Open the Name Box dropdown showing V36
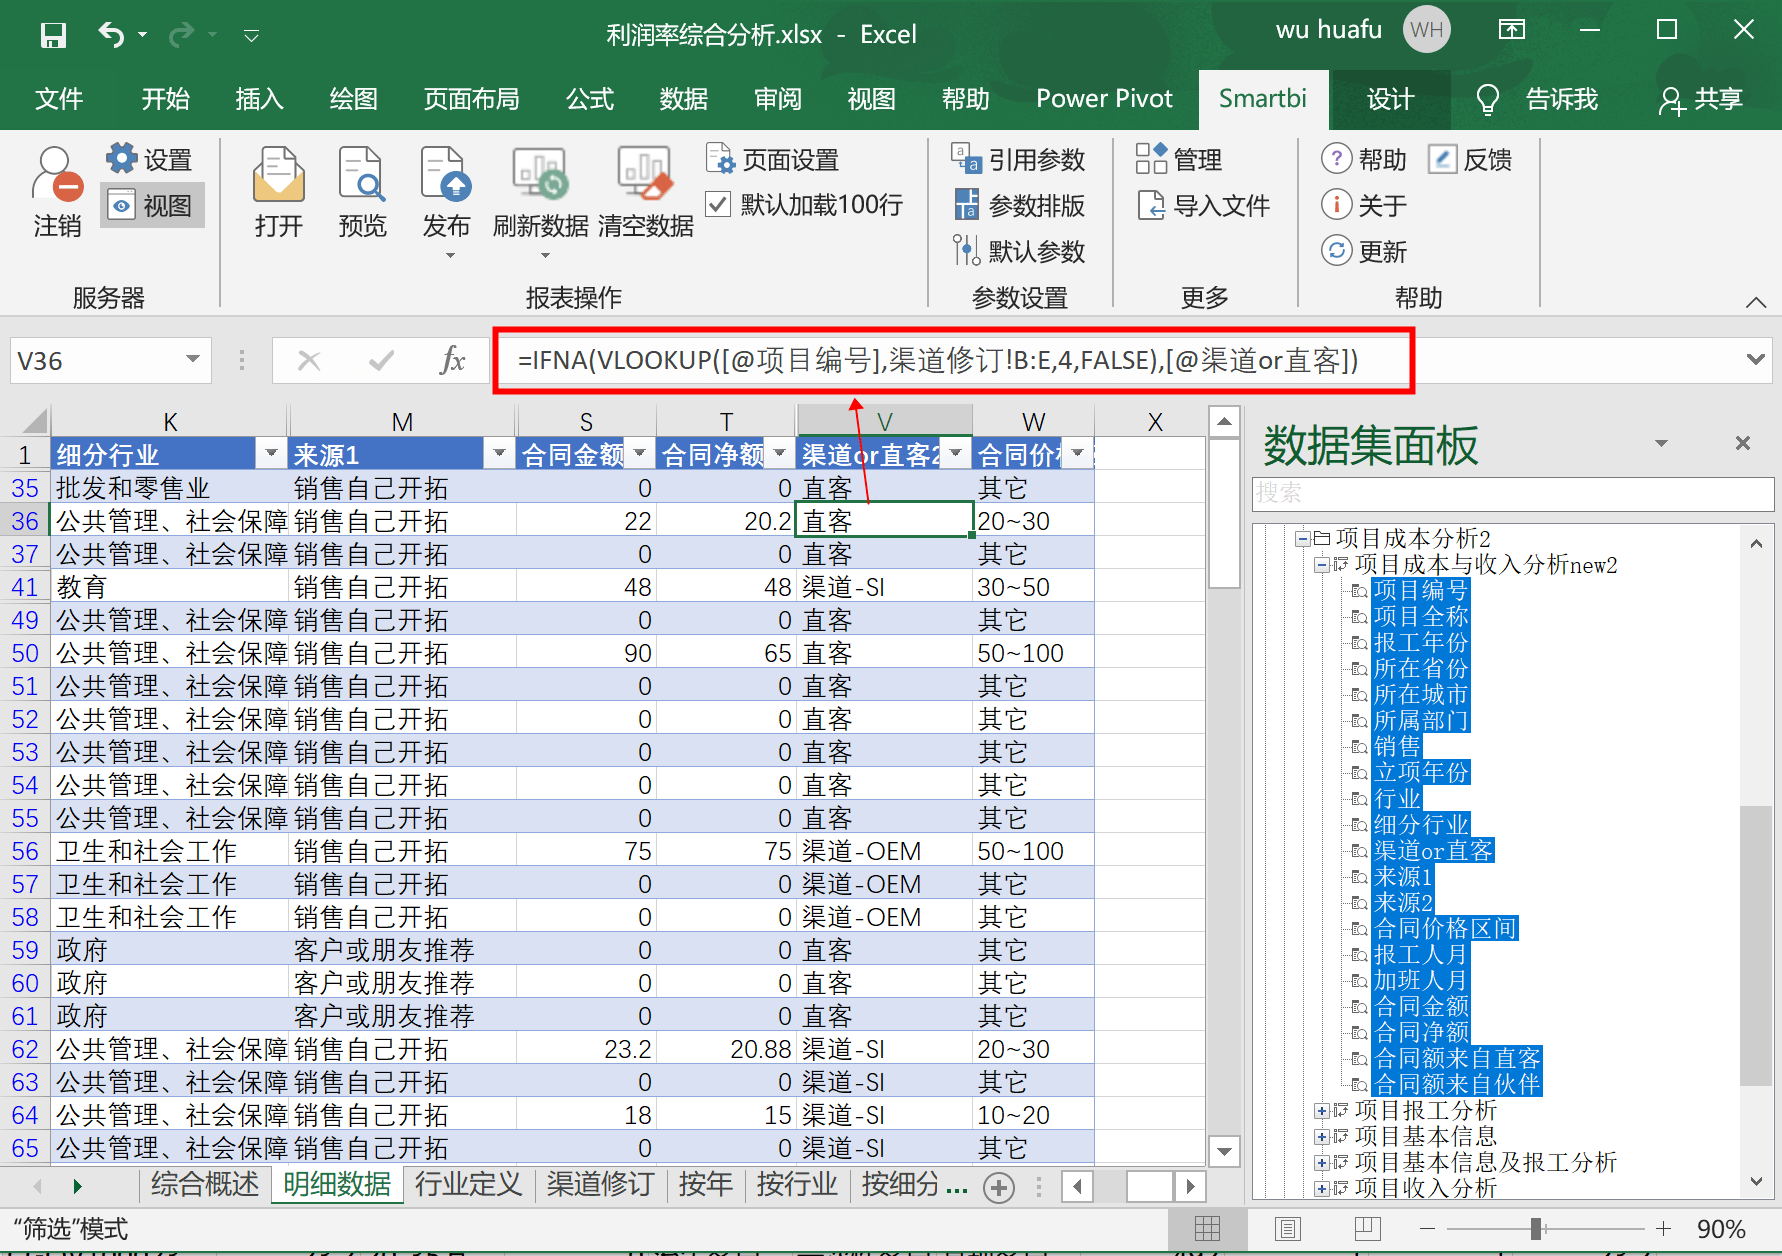The height and width of the screenshot is (1256, 1782). (191, 360)
